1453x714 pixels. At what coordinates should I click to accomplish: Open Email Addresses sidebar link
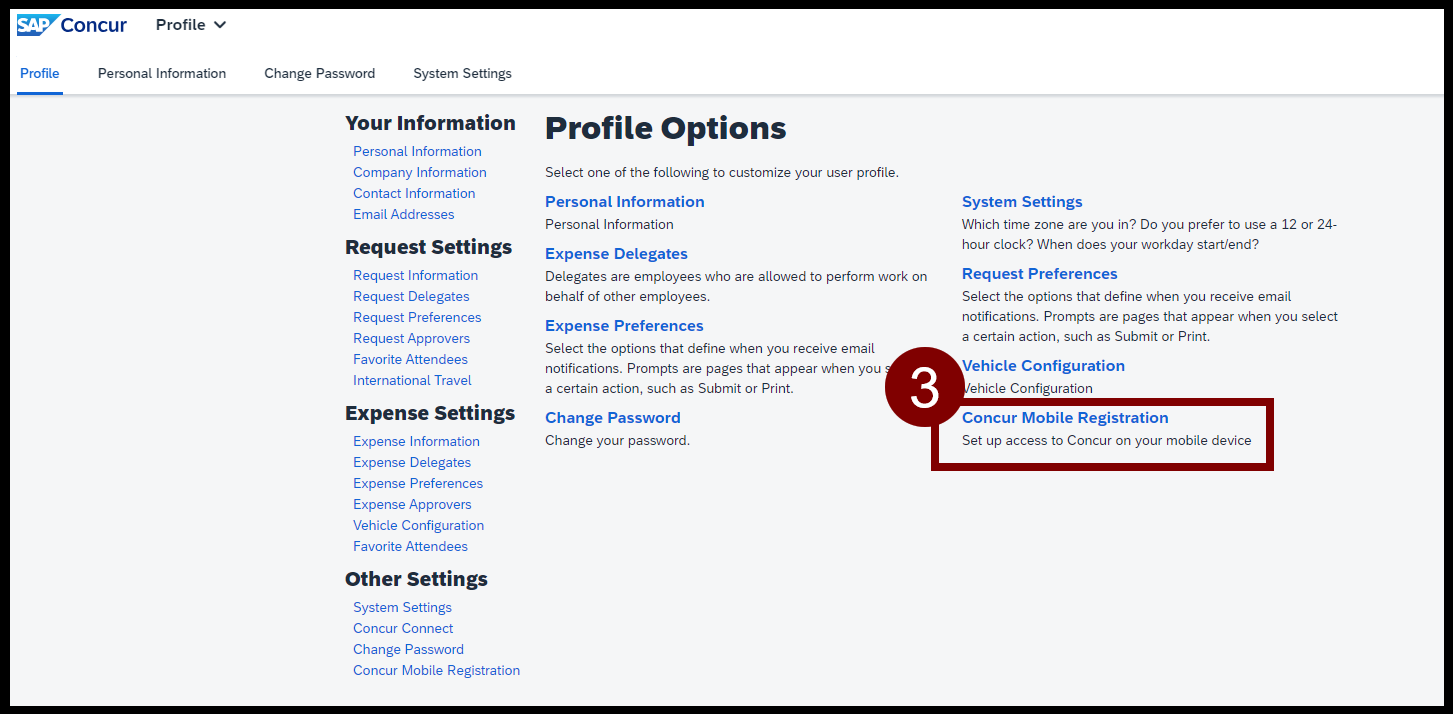point(403,214)
